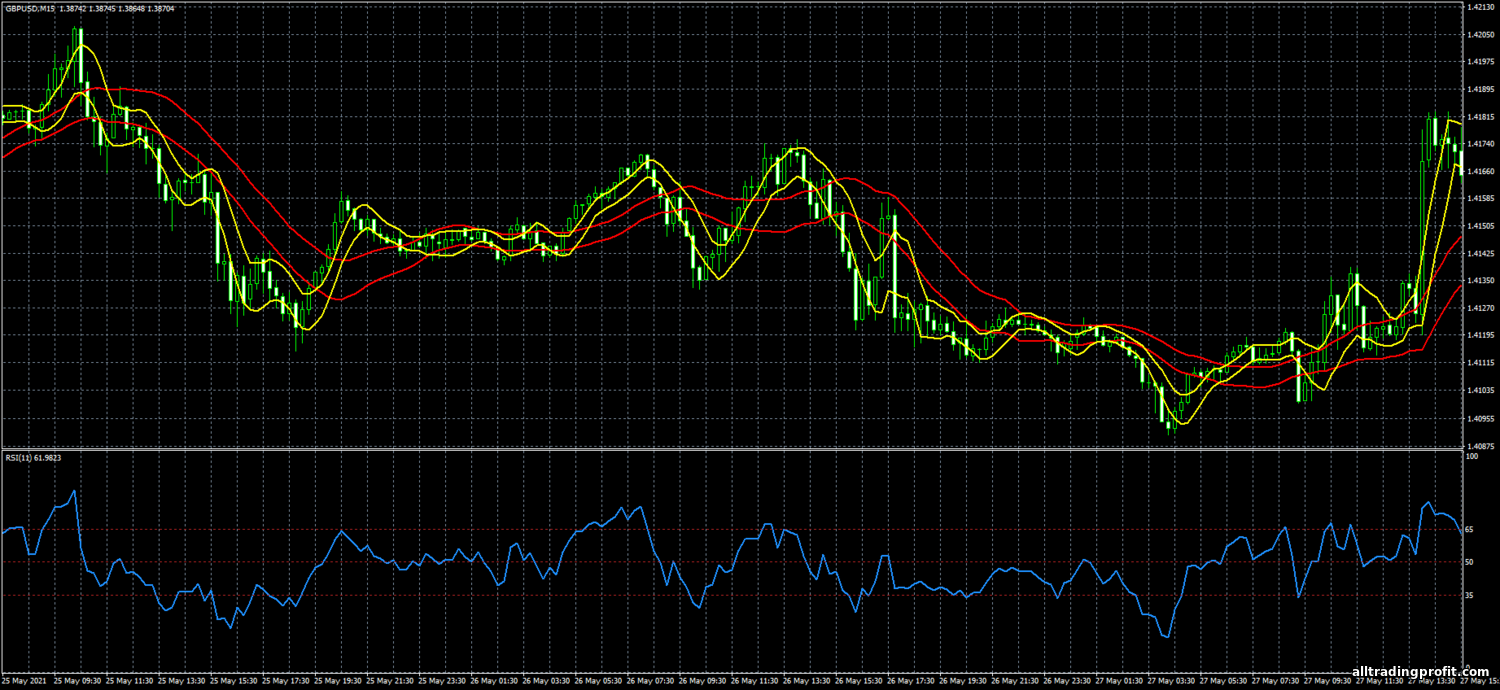
Task: Click the 1.41270 axis value
Action: click(1481, 308)
